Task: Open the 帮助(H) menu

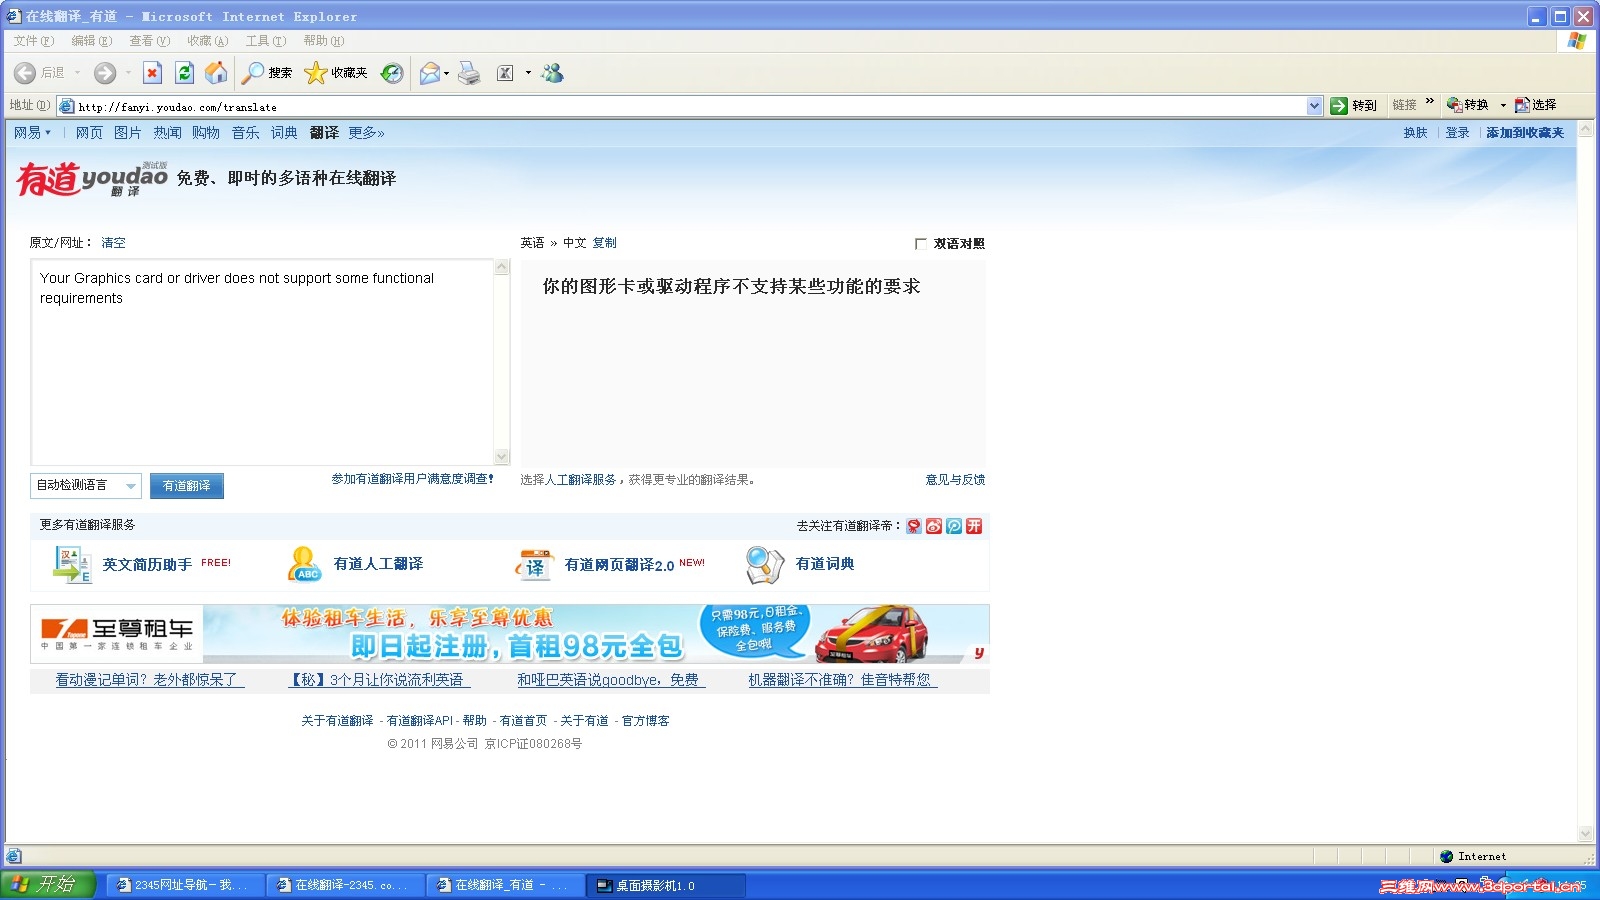Action: (x=324, y=41)
